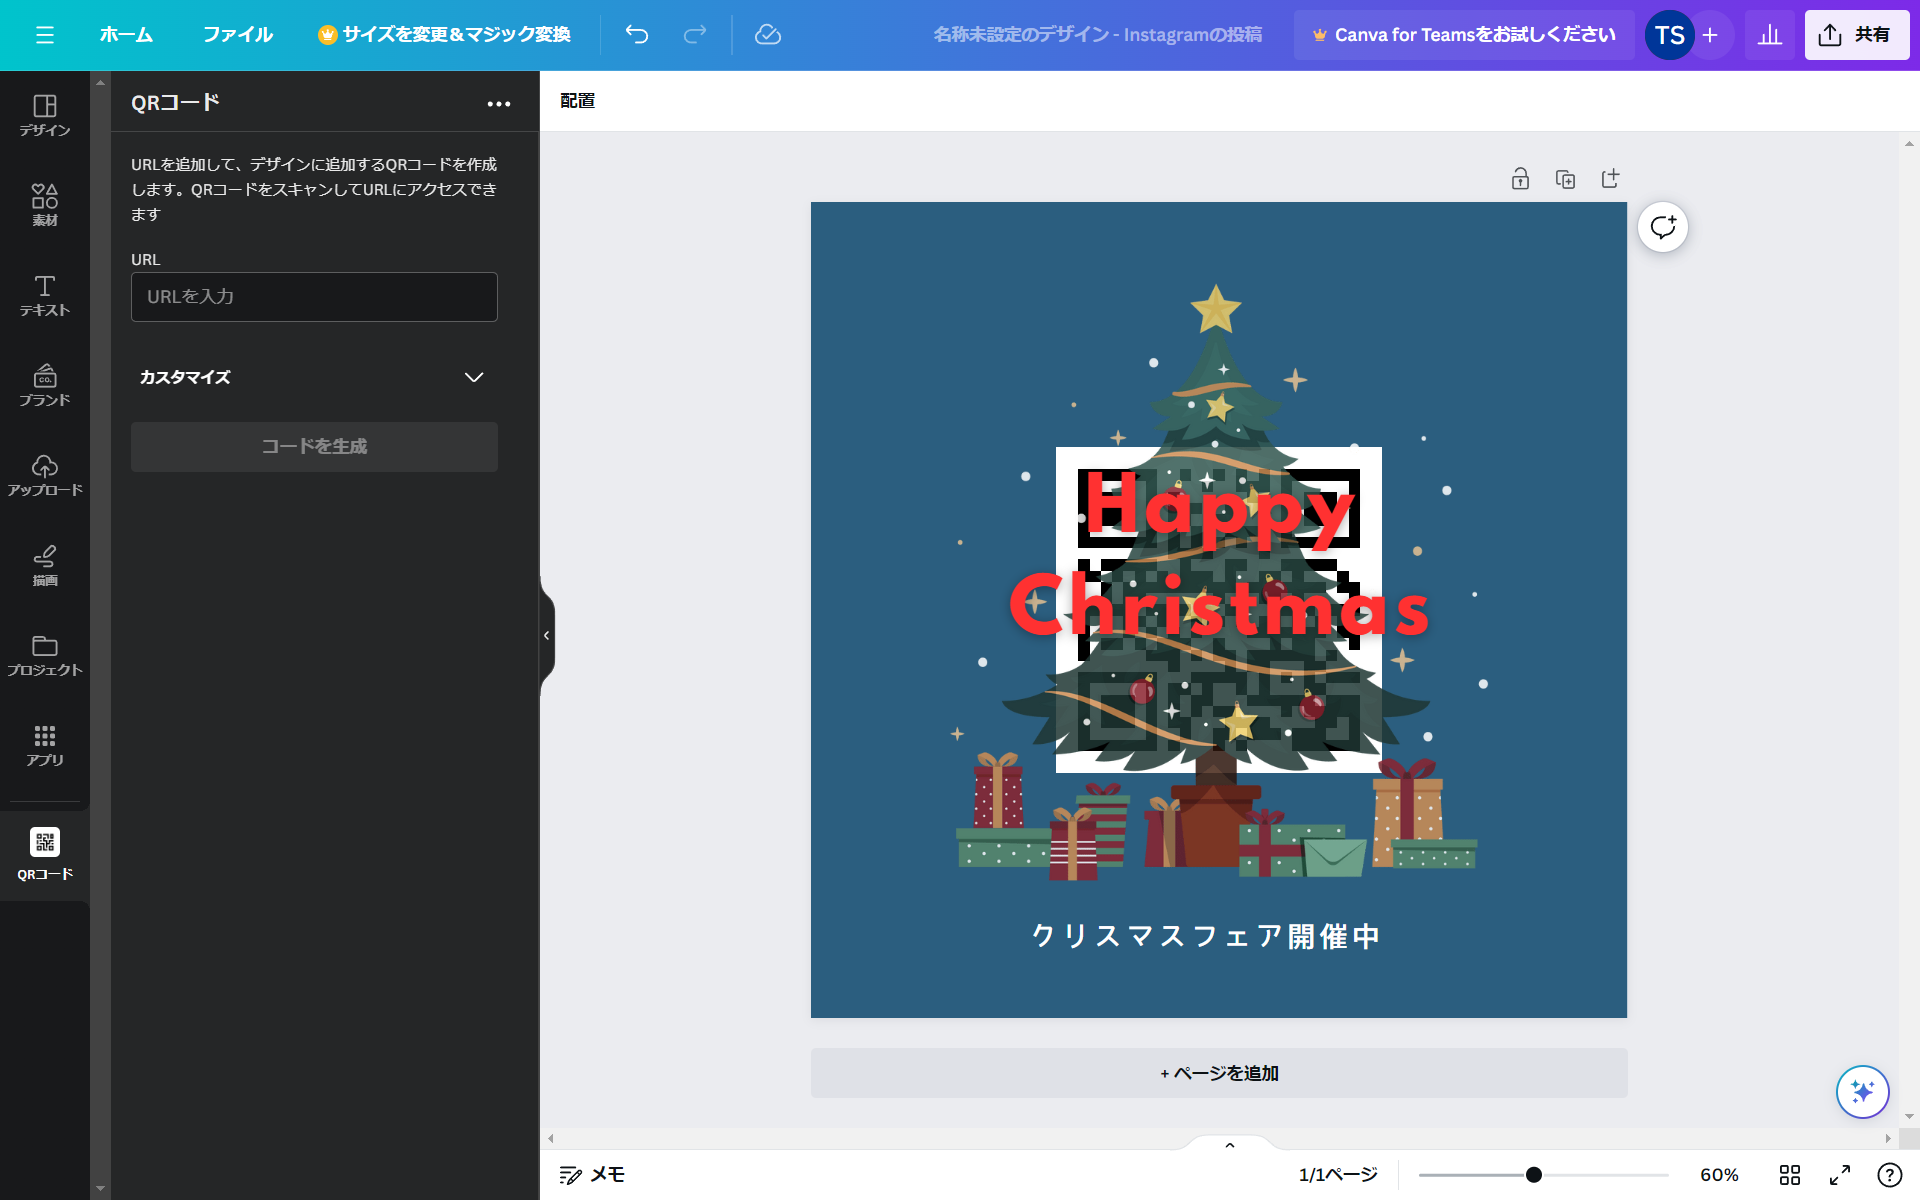Image resolution: width=1920 pixels, height=1200 pixels.
Task: Open the デザイン (Design) sidebar panel
Action: 44,115
